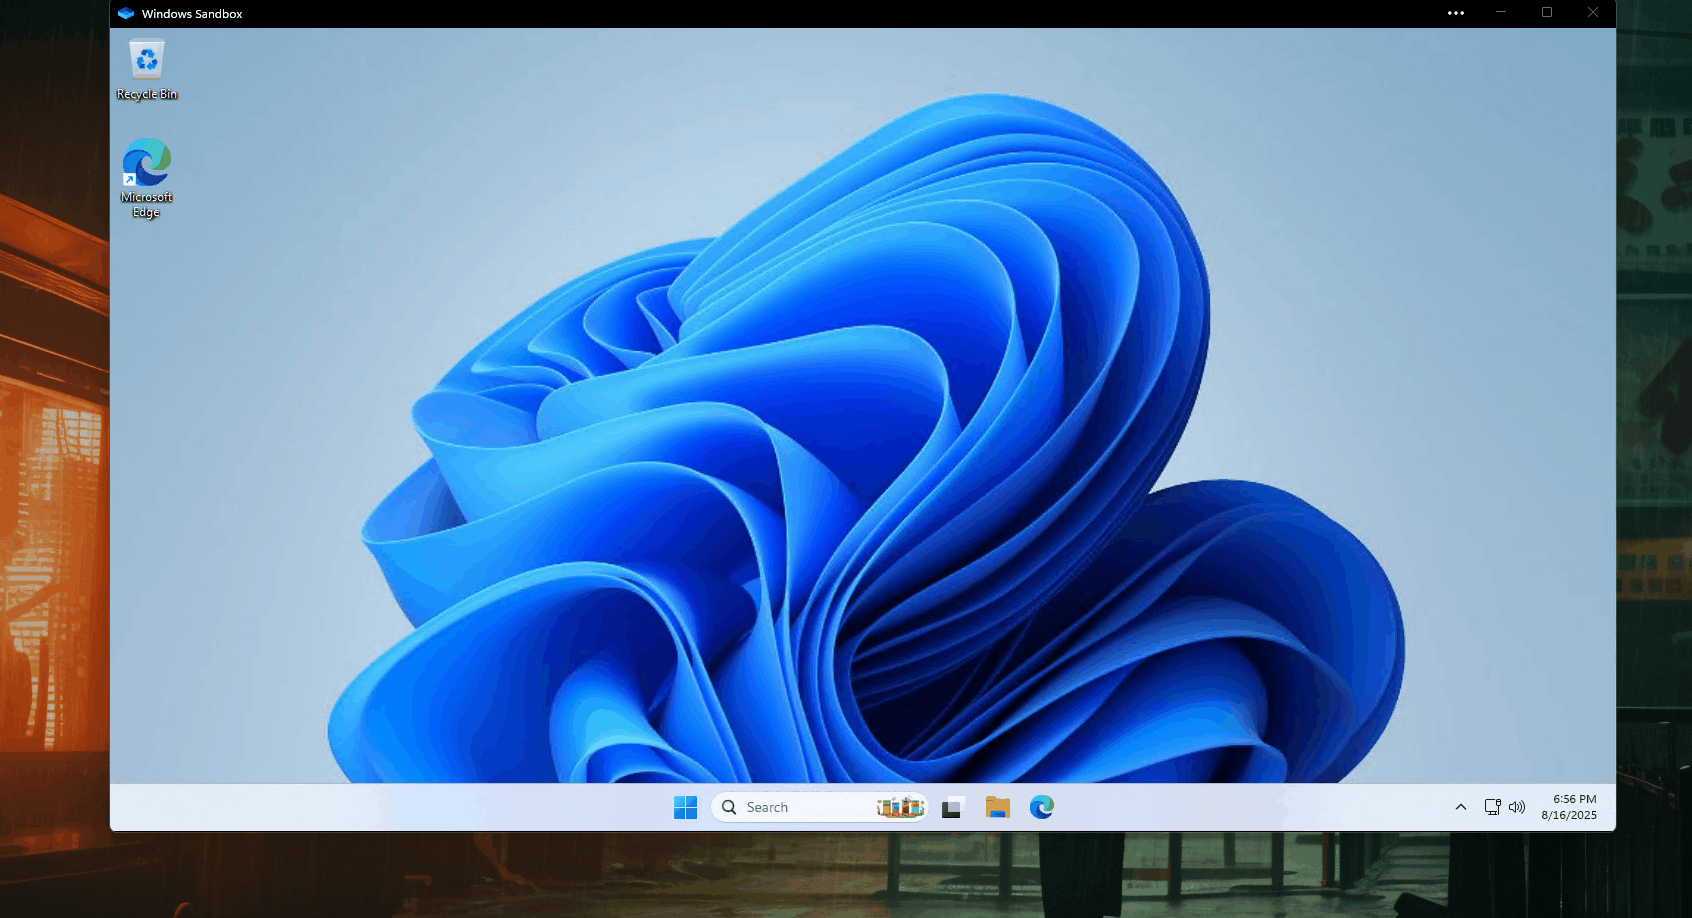Launch Microsoft Edge from the taskbar
Screen dimensions: 1692x918
point(1042,807)
